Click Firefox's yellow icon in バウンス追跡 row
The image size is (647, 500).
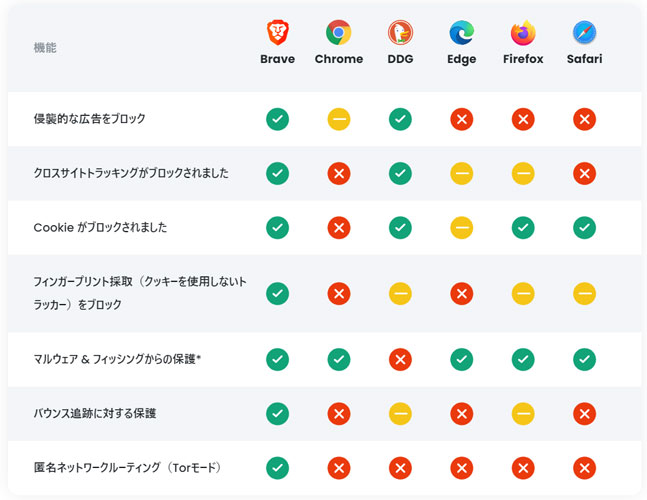click(523, 413)
